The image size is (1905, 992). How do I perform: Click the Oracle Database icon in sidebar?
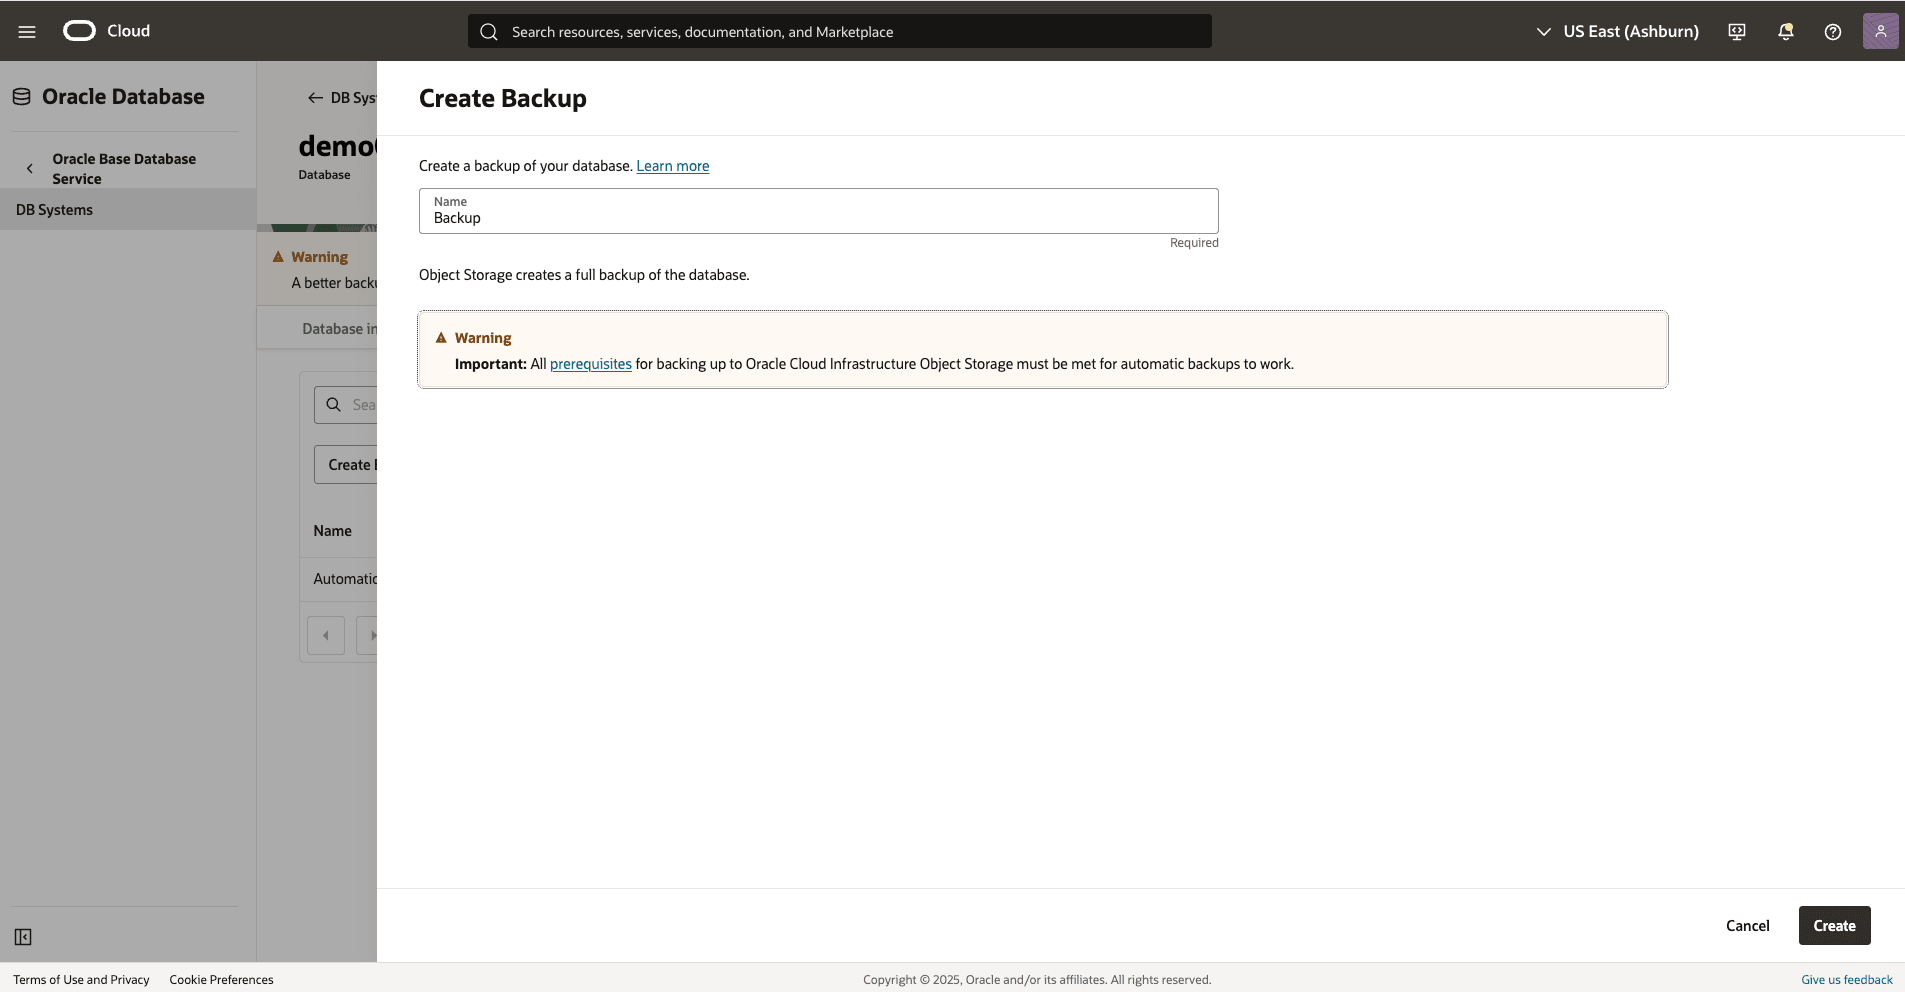point(19,95)
